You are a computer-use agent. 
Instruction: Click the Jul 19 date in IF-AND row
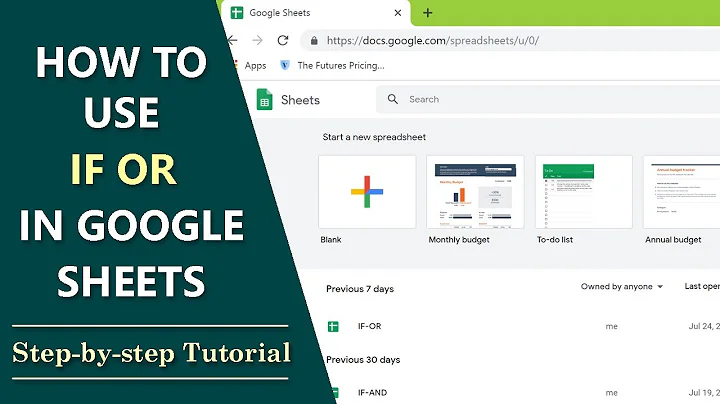pos(704,393)
